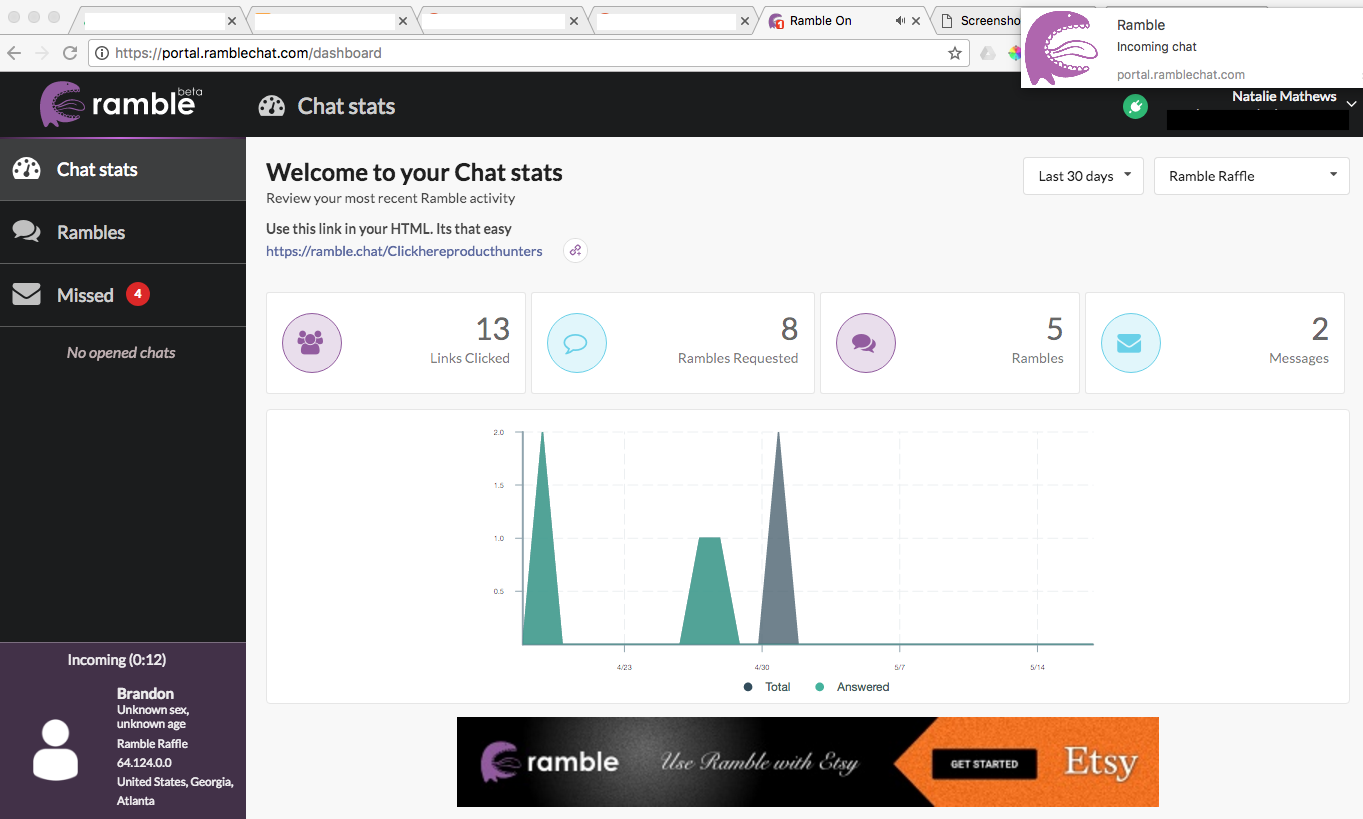Select the Chat stats sidebar icon

25,169
